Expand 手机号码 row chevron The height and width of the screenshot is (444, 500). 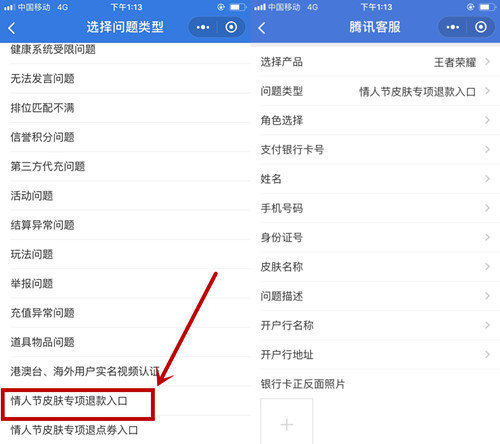pyautogui.click(x=487, y=208)
